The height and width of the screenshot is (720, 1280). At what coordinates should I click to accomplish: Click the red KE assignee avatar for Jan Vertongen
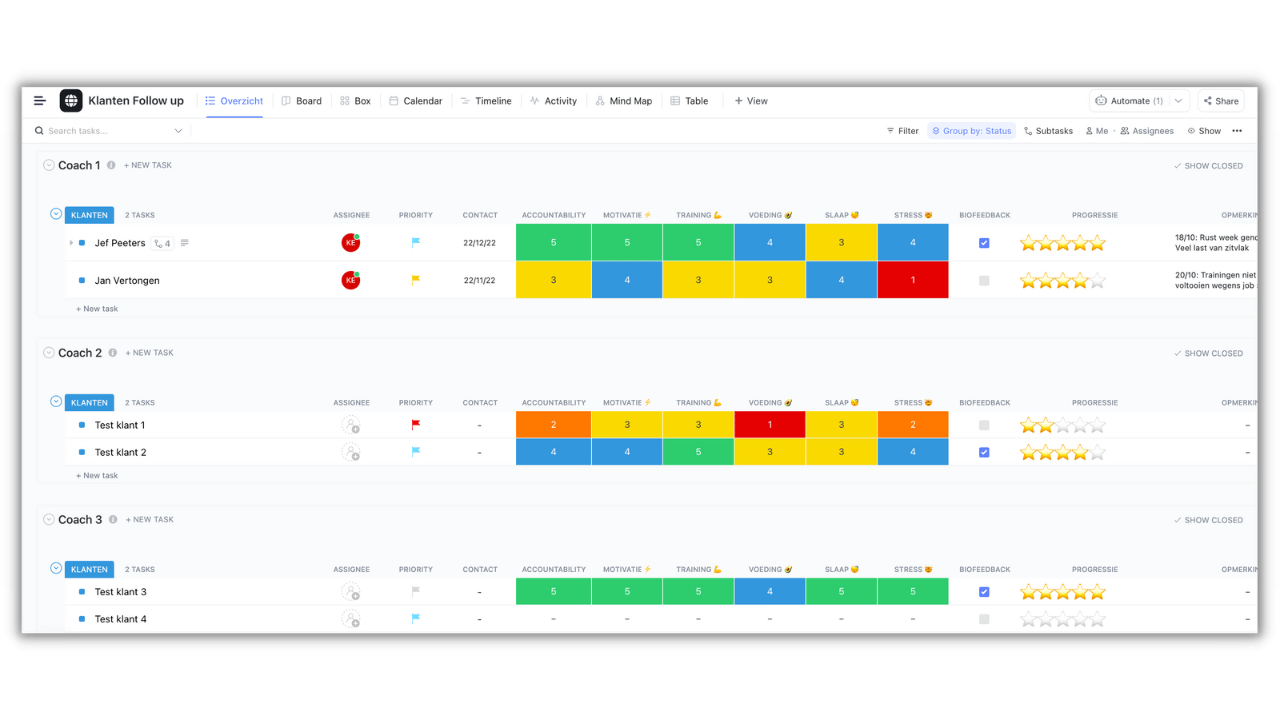pyautogui.click(x=351, y=281)
